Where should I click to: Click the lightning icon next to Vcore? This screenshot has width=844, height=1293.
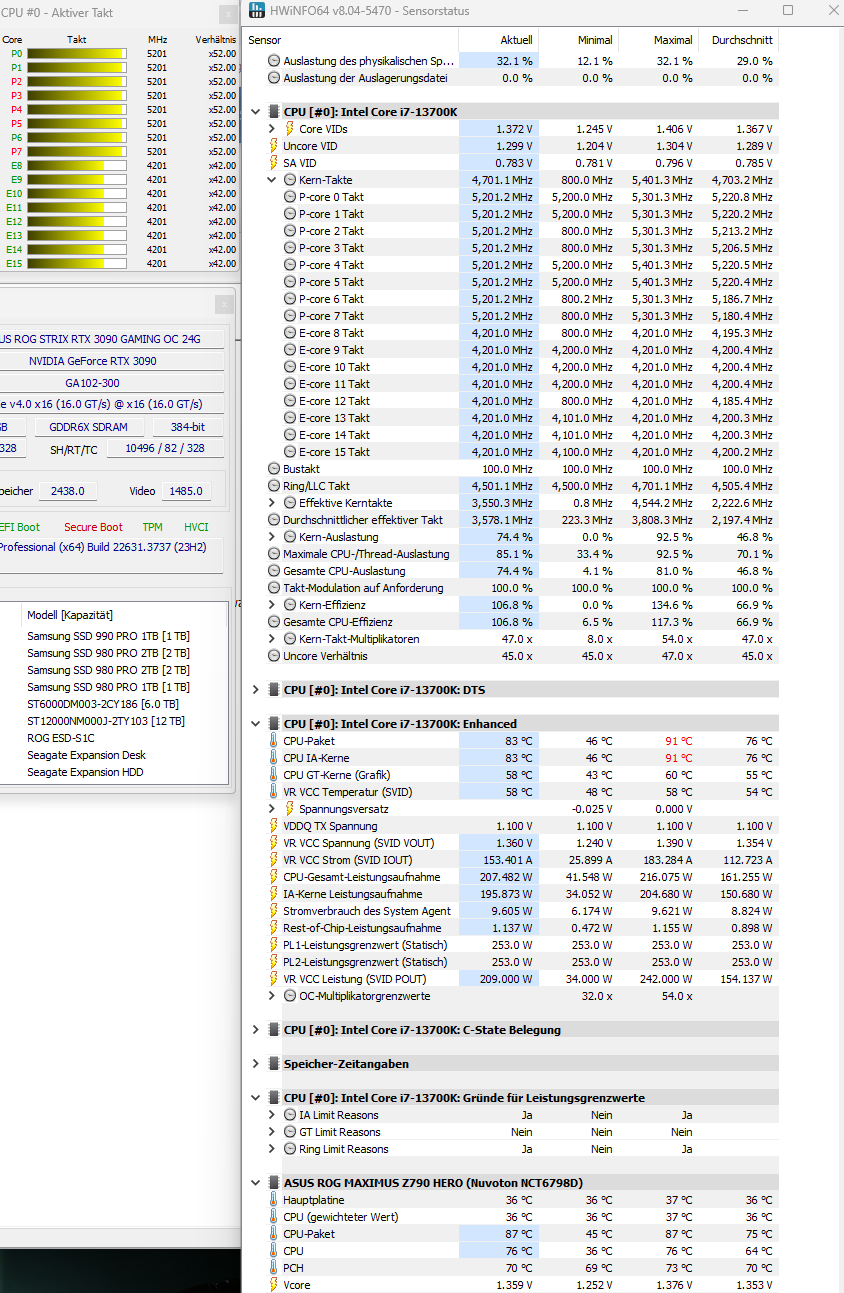[x=274, y=1285]
